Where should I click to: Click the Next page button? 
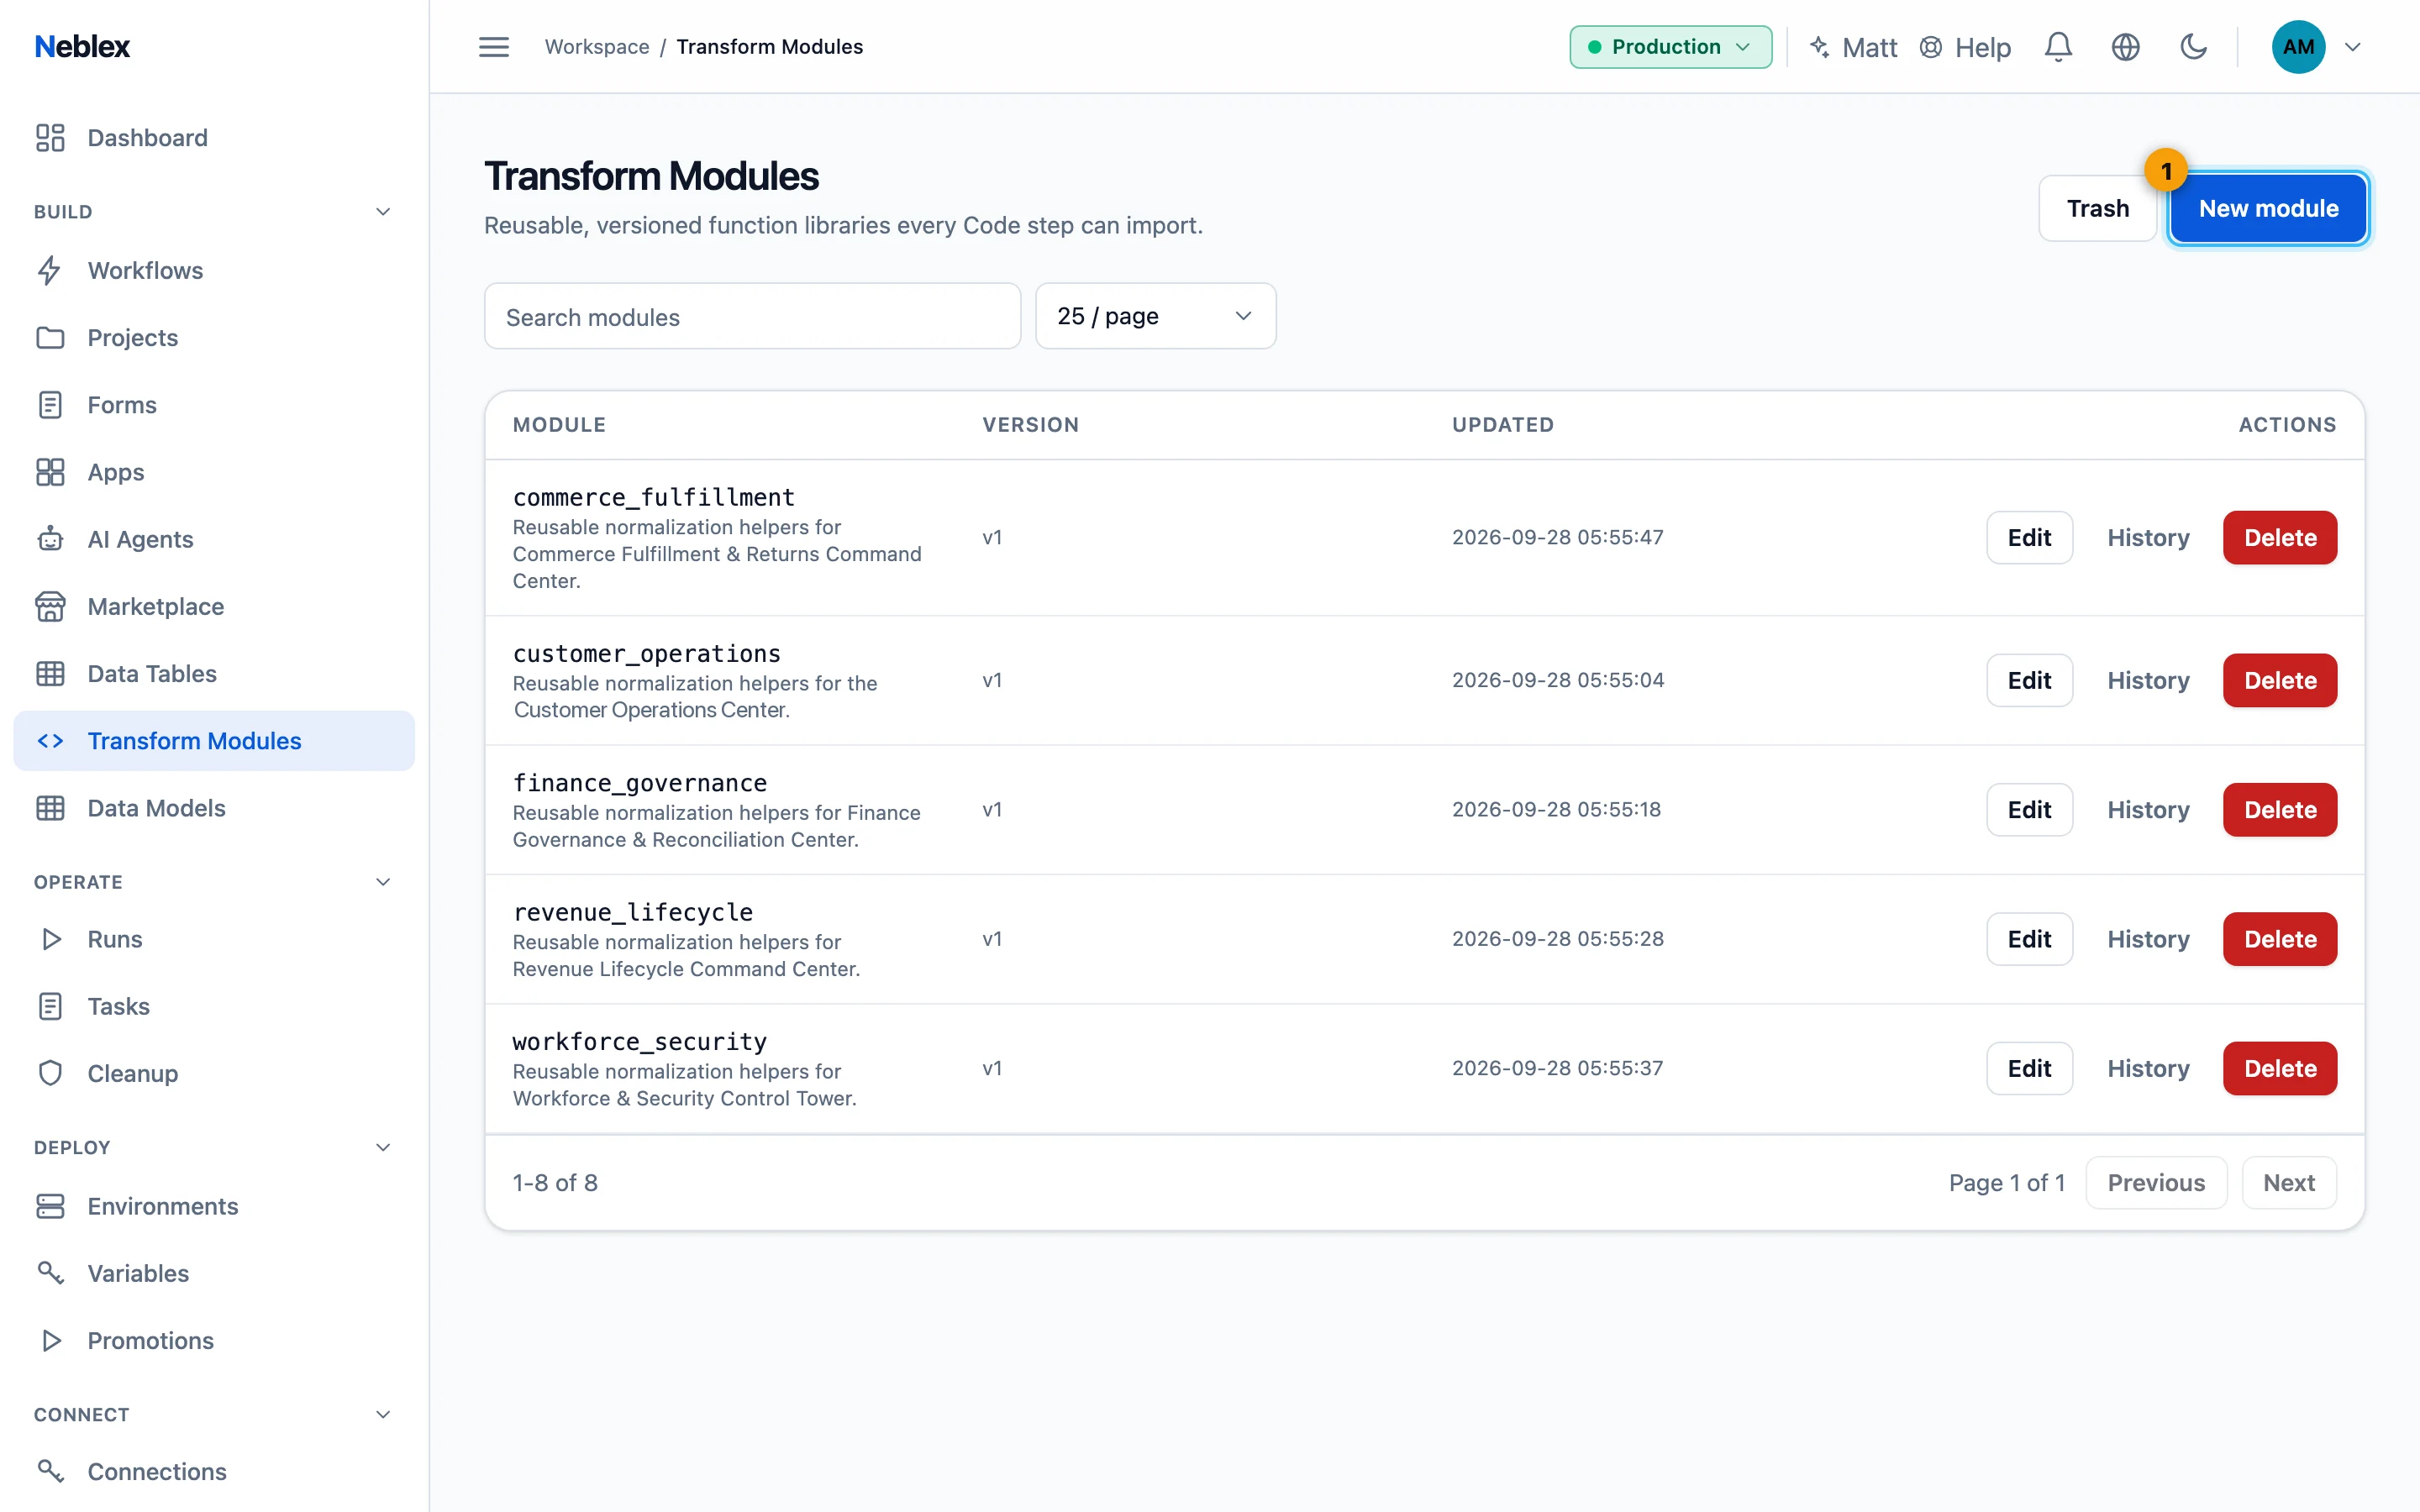point(2288,1183)
